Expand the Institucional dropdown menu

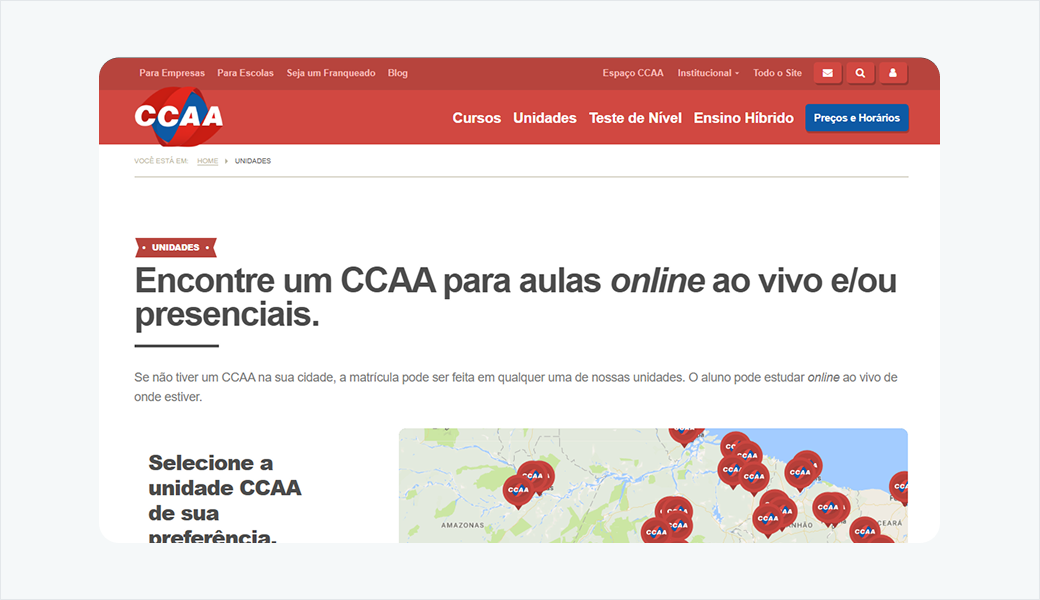[x=708, y=73]
